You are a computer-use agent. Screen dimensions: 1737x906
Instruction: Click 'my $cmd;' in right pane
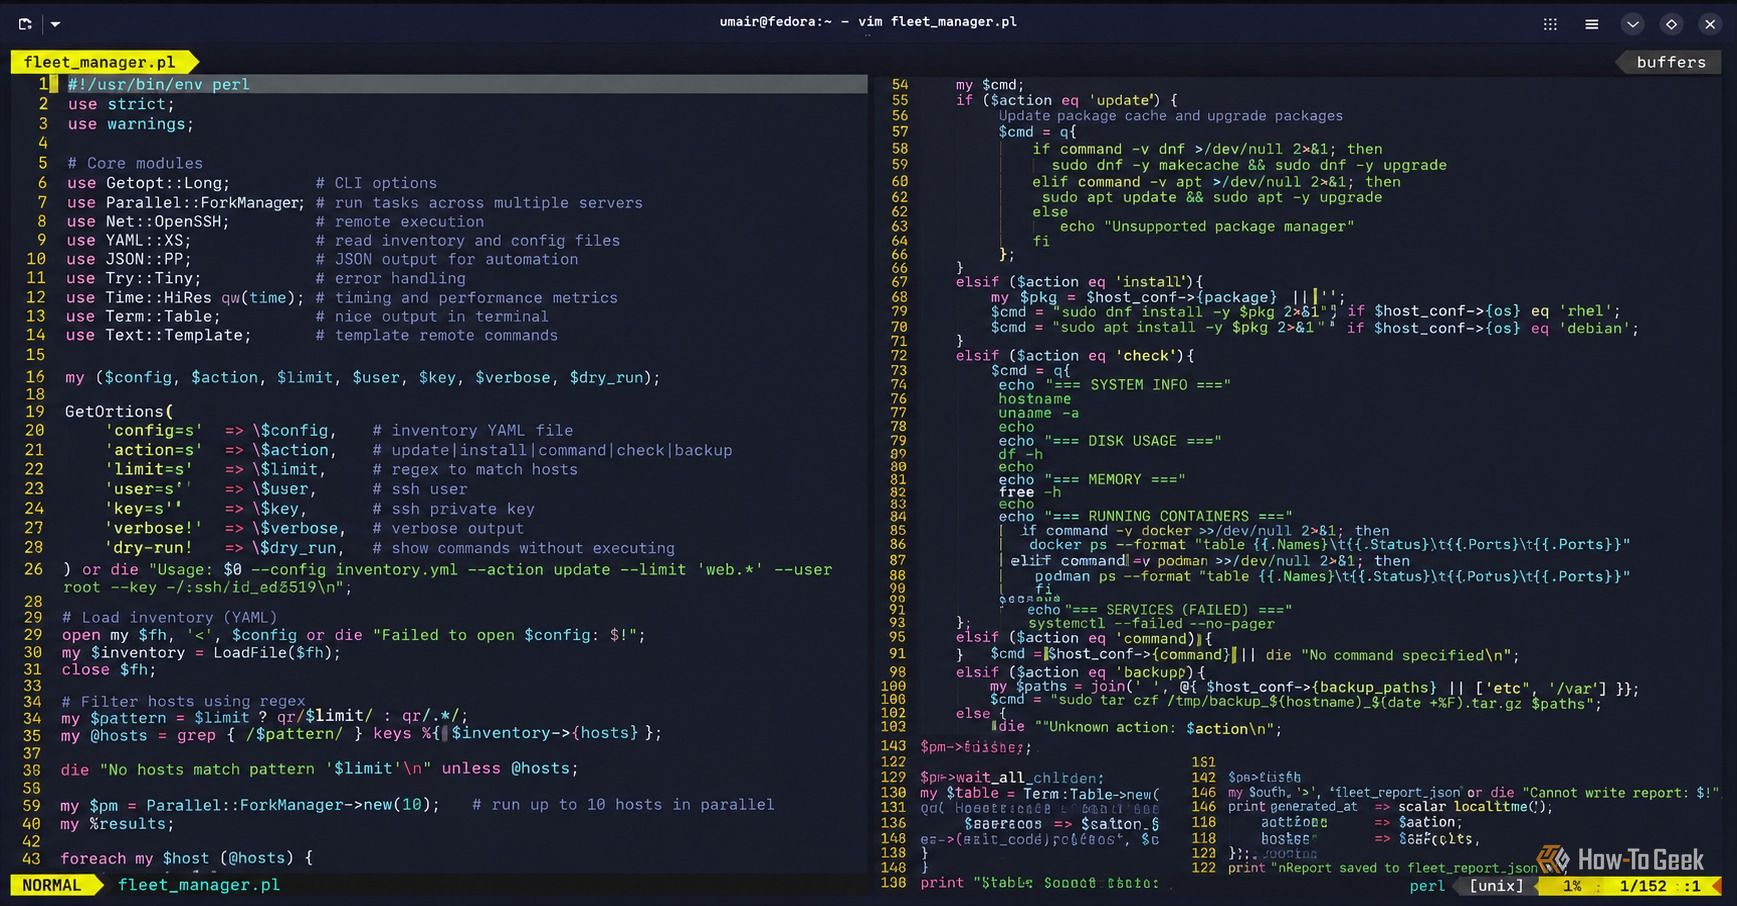point(990,85)
